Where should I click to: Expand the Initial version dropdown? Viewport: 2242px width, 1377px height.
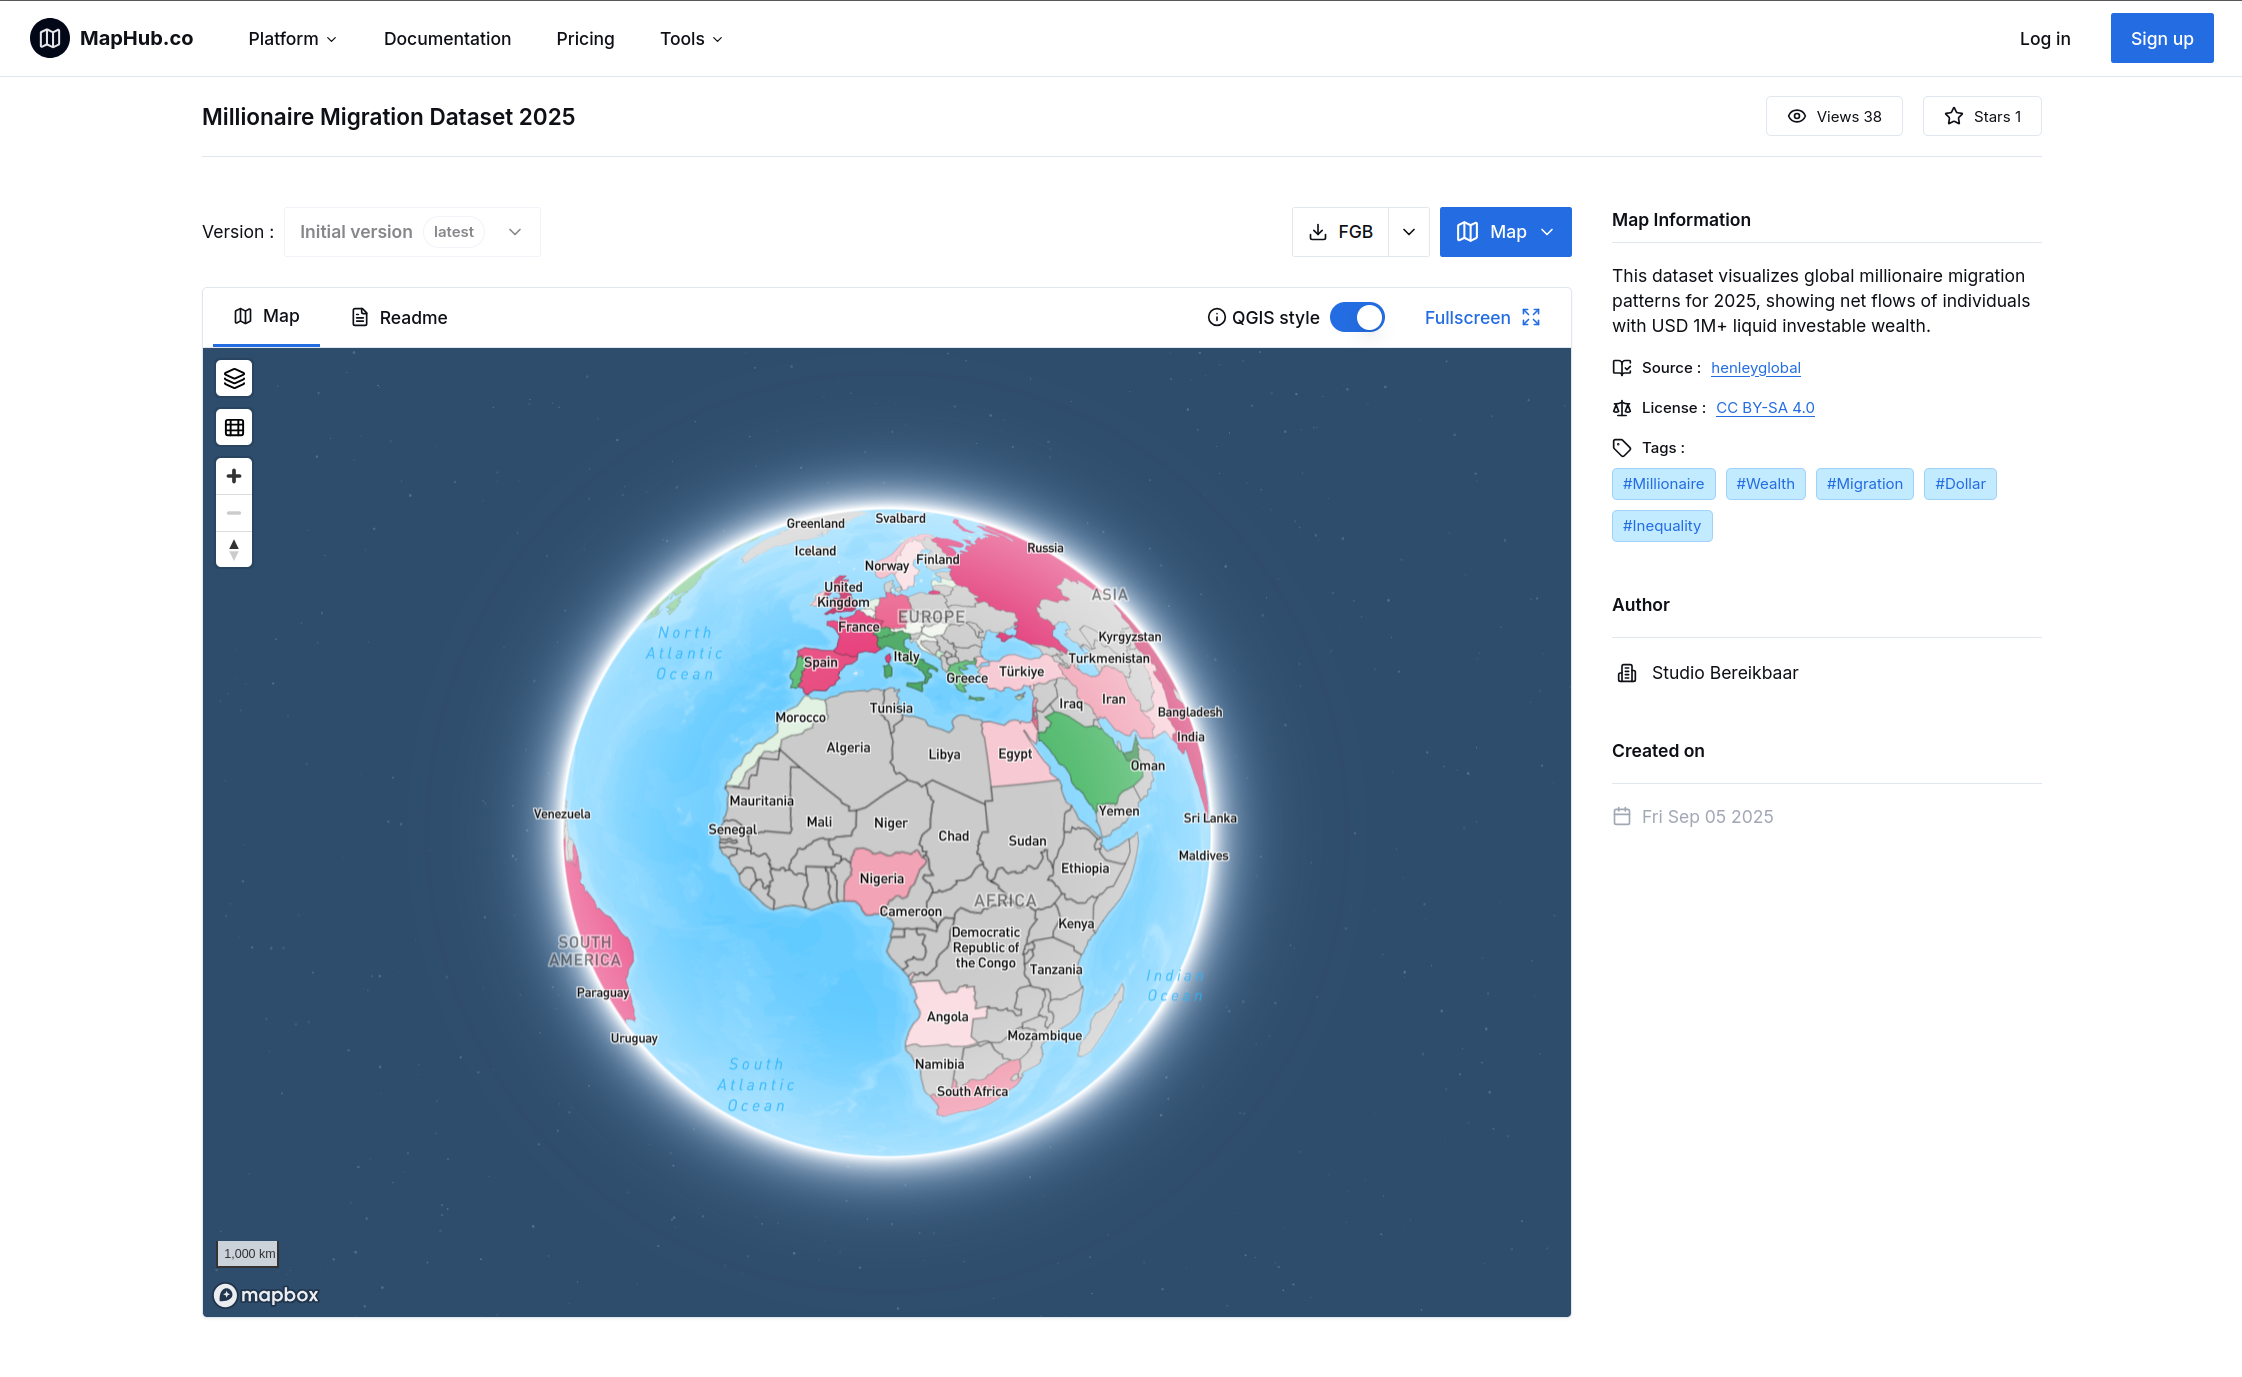(412, 232)
